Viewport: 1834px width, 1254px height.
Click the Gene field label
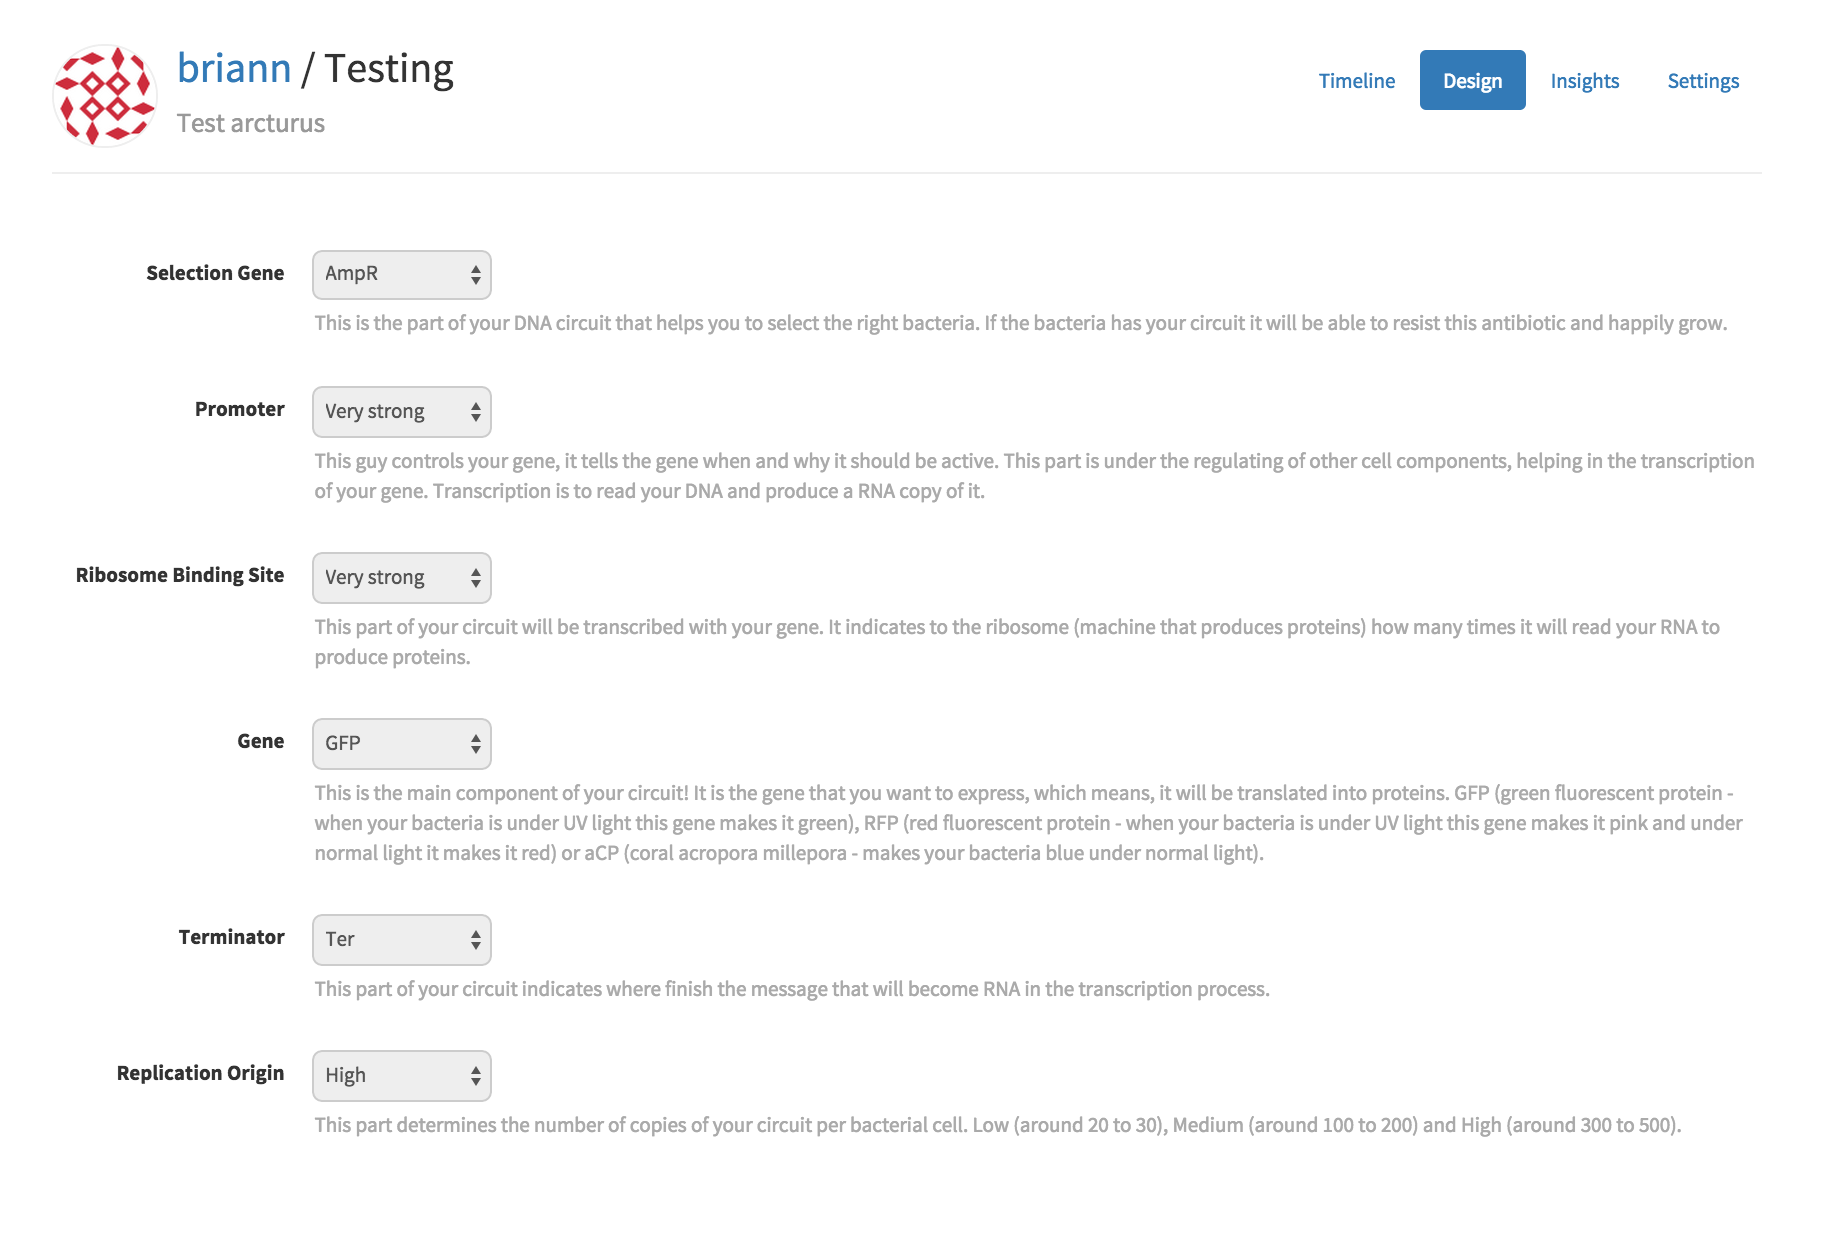click(260, 741)
